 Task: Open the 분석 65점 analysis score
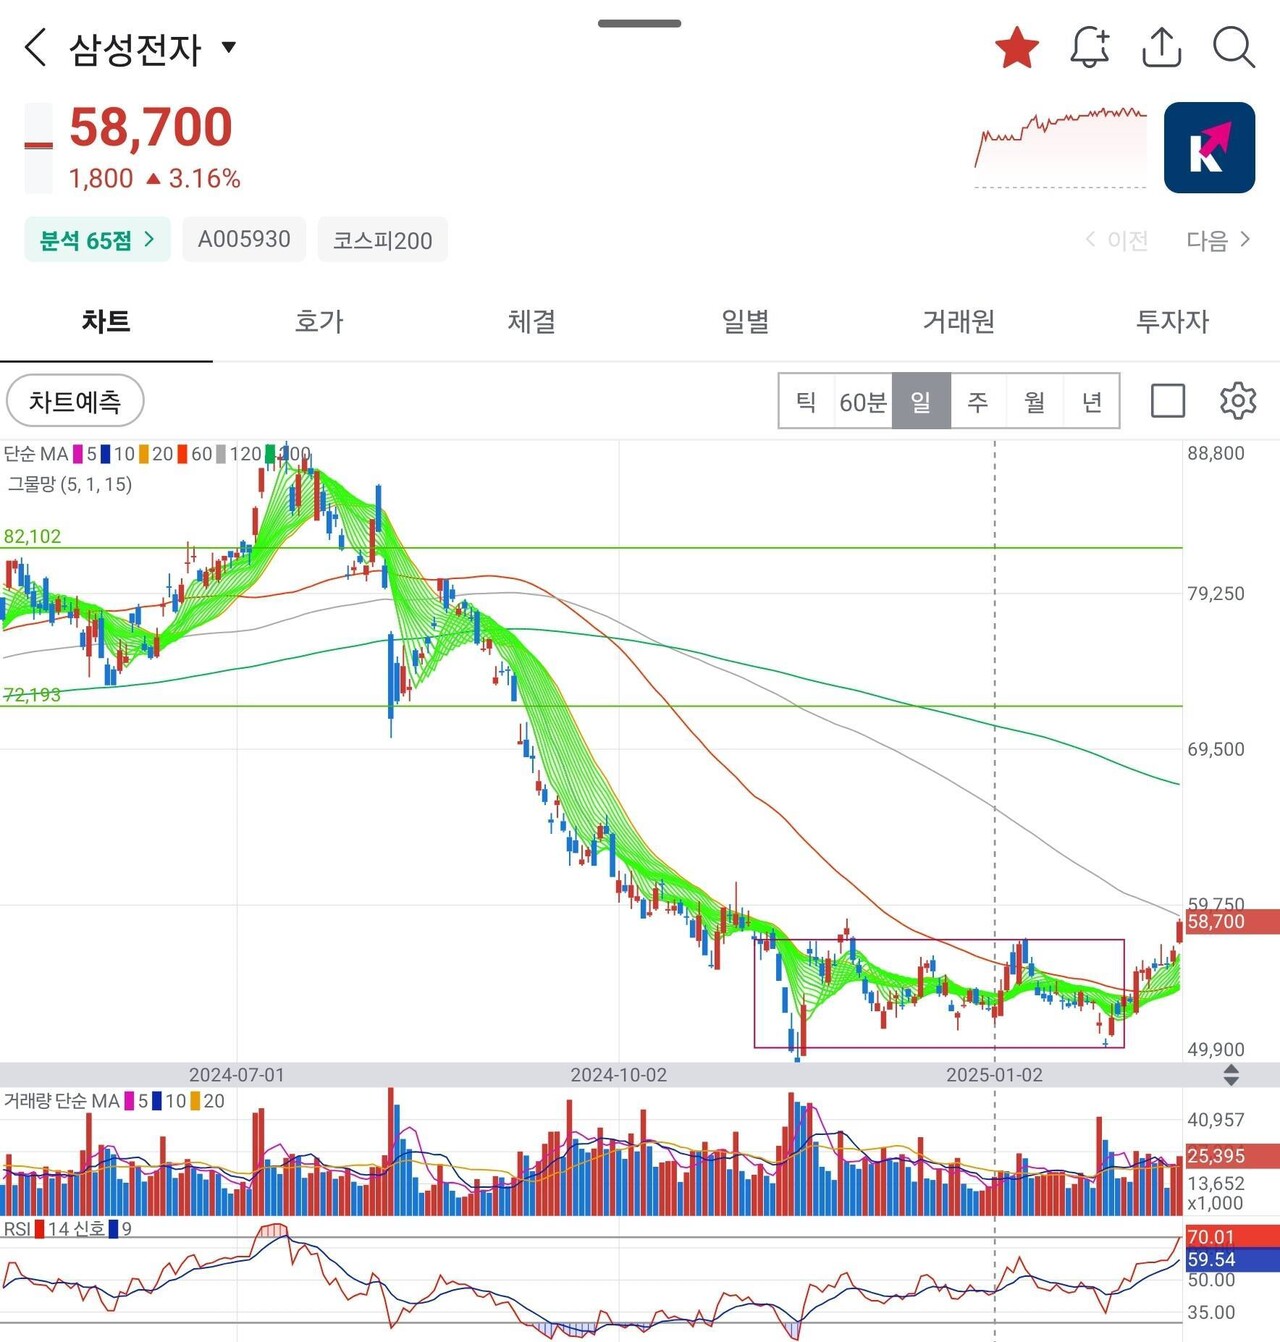(x=97, y=240)
